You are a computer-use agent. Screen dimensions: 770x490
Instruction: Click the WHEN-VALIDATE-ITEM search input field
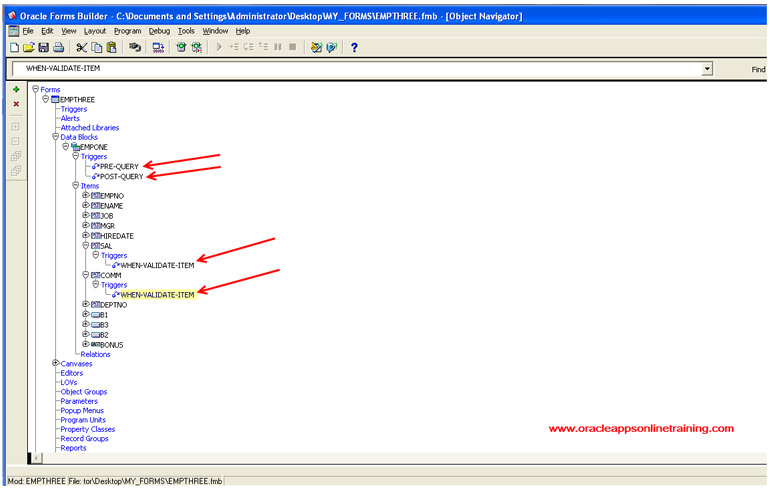click(357, 69)
